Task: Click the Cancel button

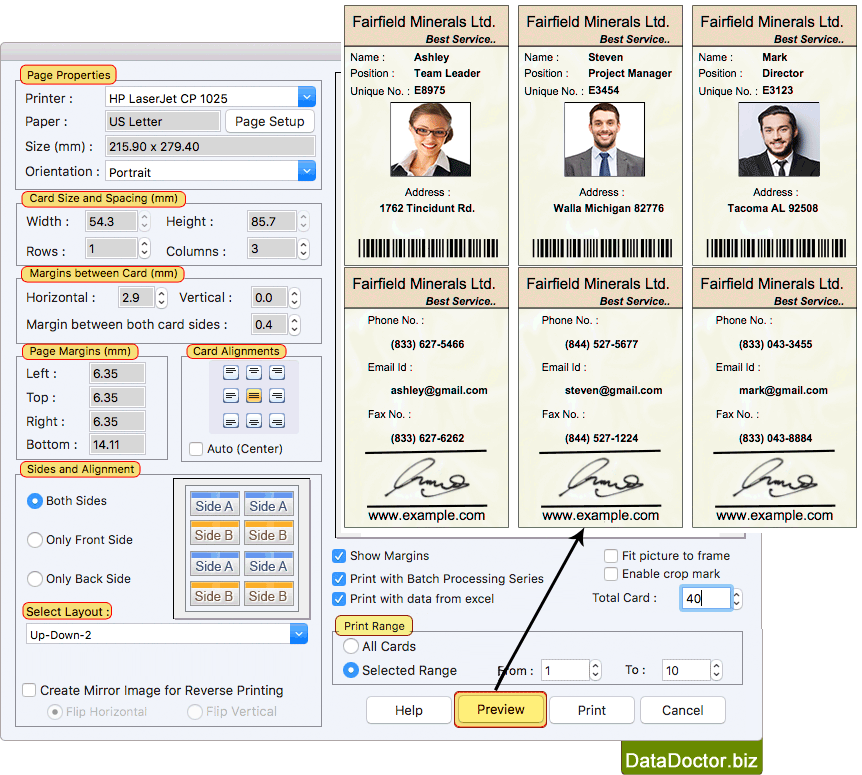Action: [x=682, y=710]
